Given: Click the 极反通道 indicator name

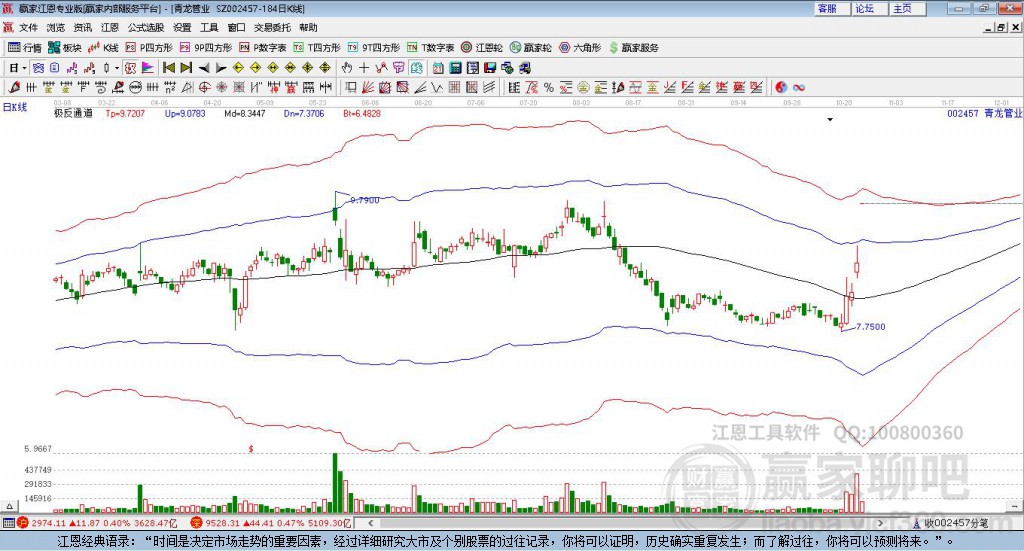Looking at the screenshot, I should pyautogui.click(x=73, y=113).
